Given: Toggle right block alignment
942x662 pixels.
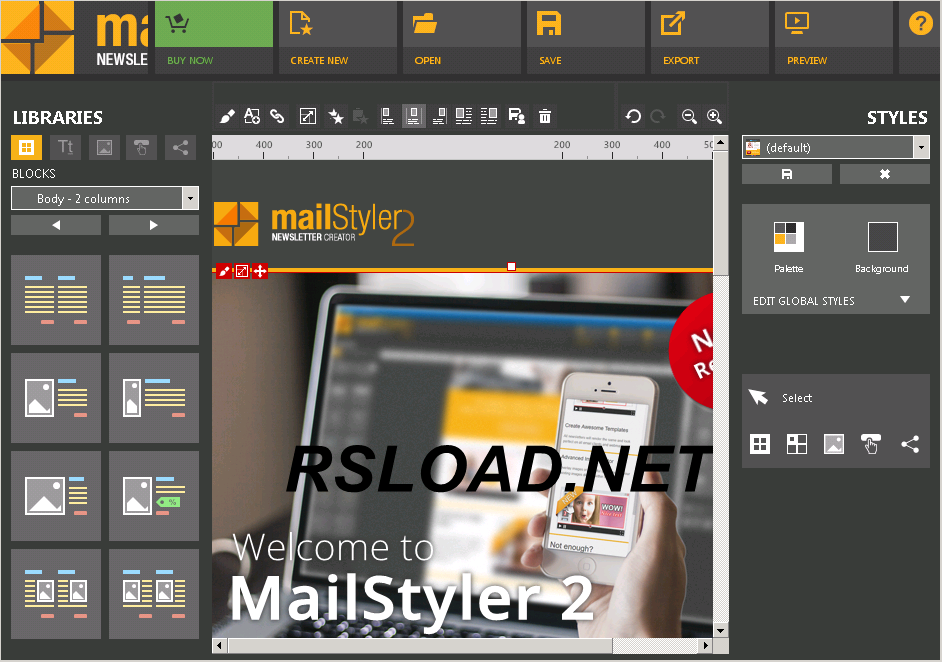Looking at the screenshot, I should 438,115.
